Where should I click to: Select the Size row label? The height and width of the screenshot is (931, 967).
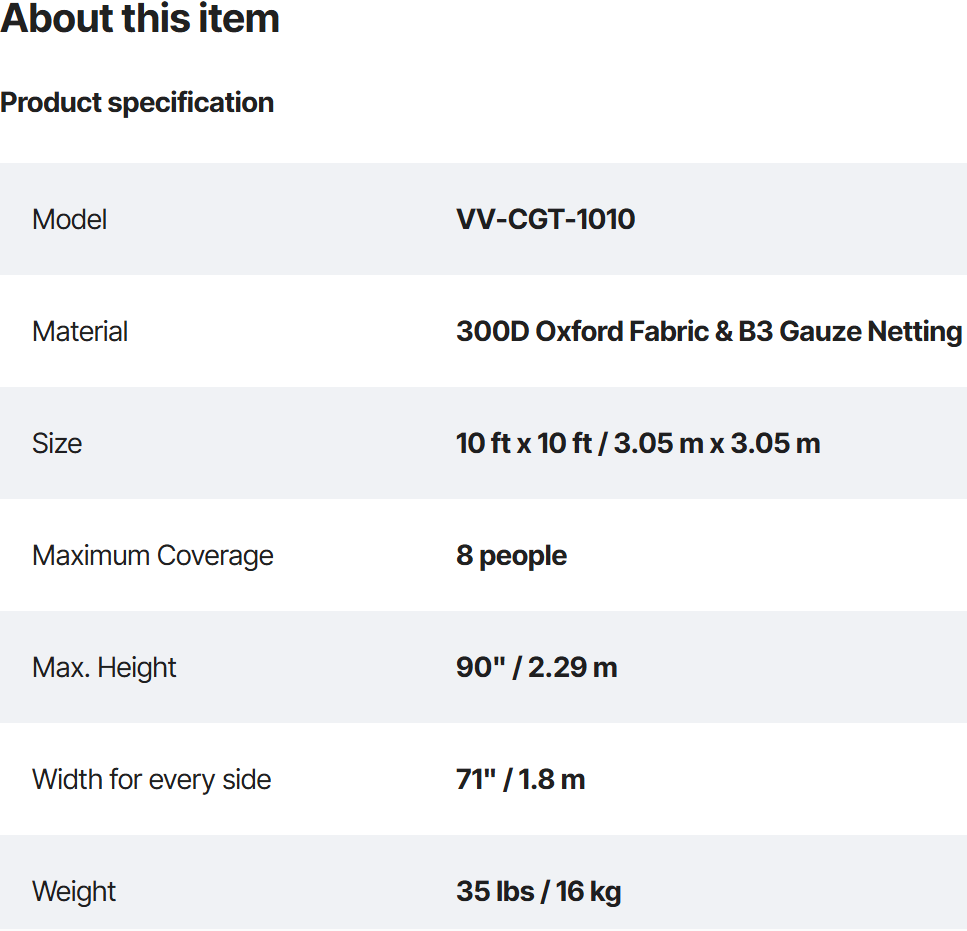pos(57,444)
